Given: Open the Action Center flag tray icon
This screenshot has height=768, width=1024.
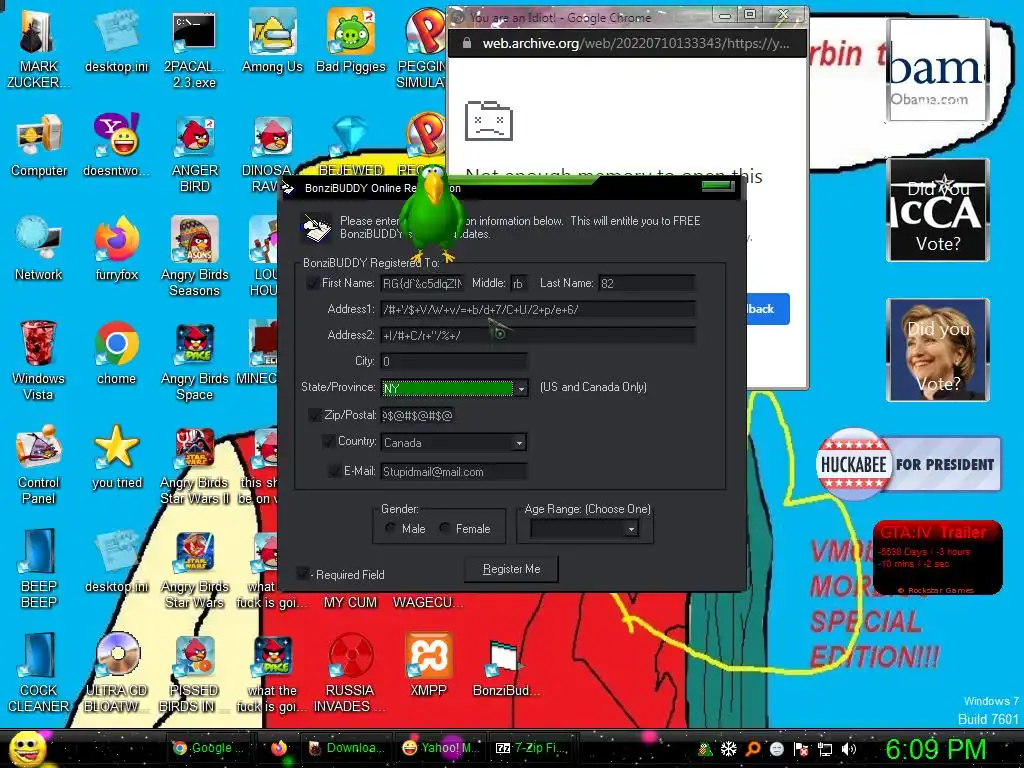Looking at the screenshot, I should pos(800,749).
